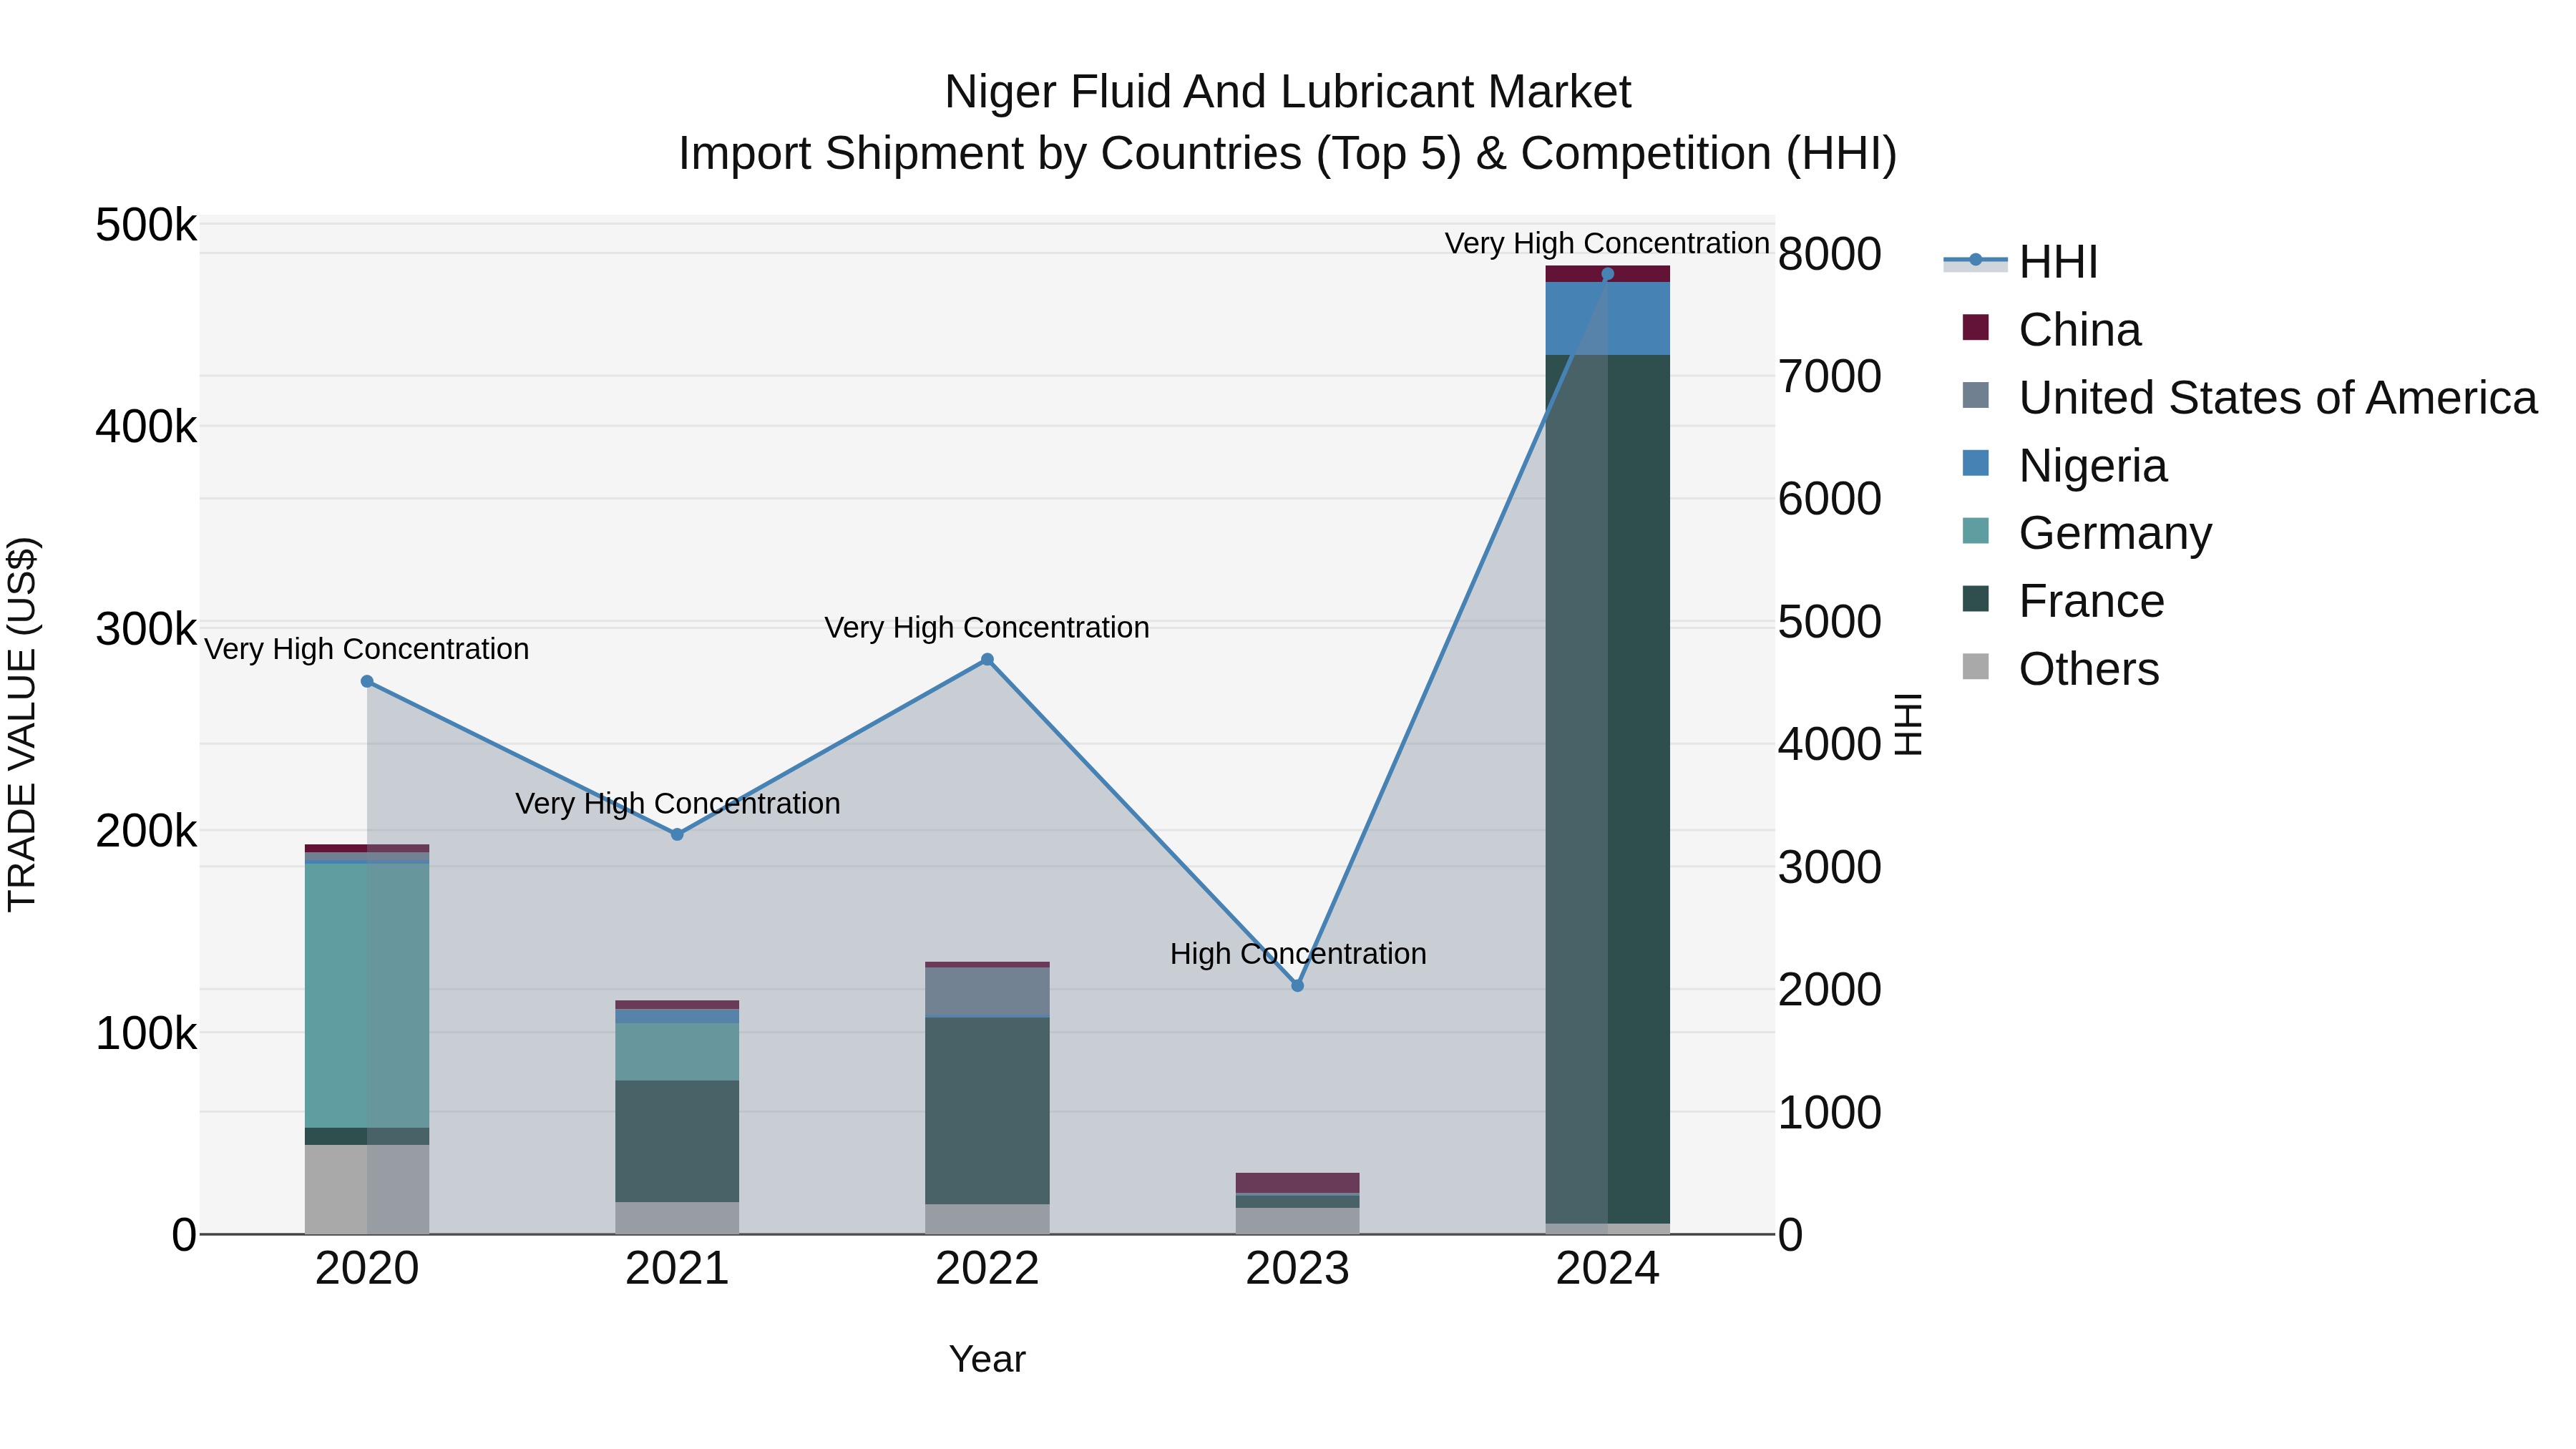This screenshot has height=1449, width=2576.
Task: Toggle the Others legend entry
Action: pyautogui.click(x=2061, y=668)
